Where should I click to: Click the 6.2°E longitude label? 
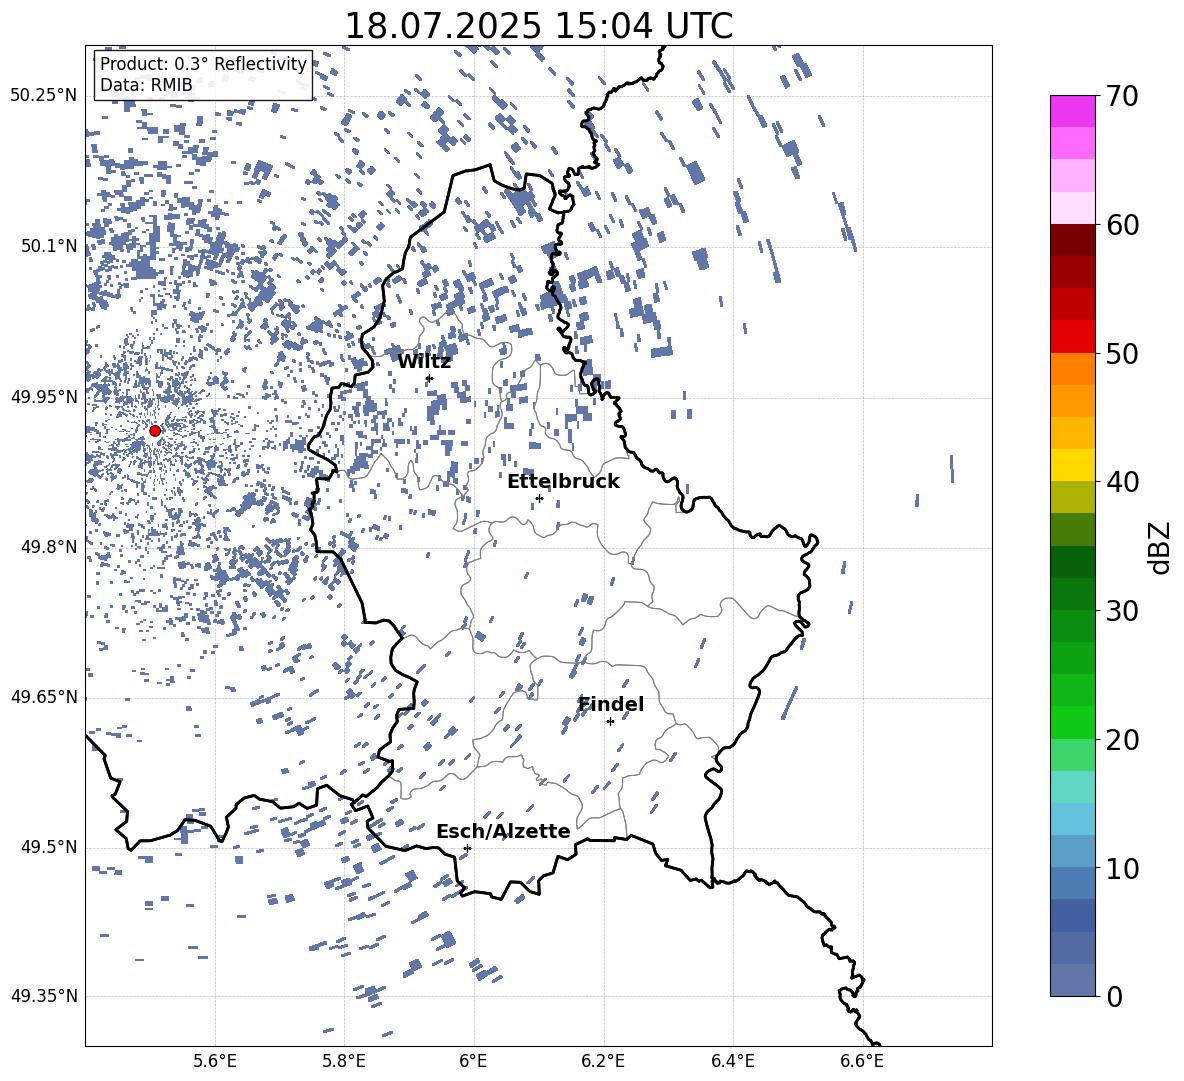click(603, 1061)
